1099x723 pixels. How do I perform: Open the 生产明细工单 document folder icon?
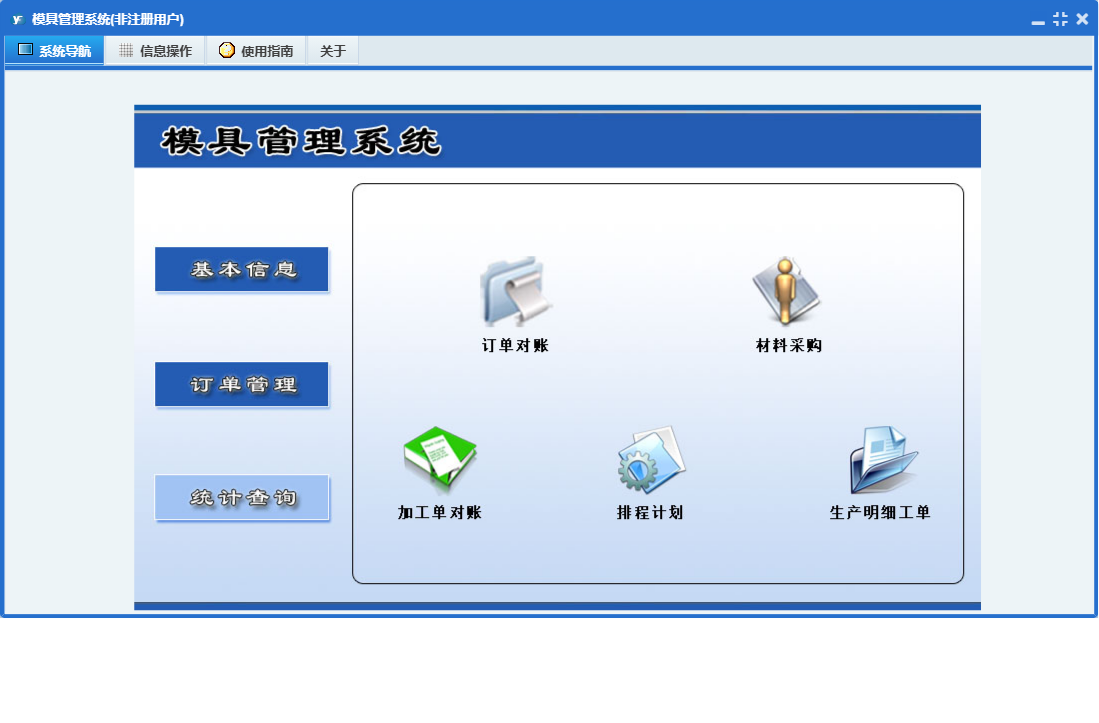pyautogui.click(x=883, y=460)
